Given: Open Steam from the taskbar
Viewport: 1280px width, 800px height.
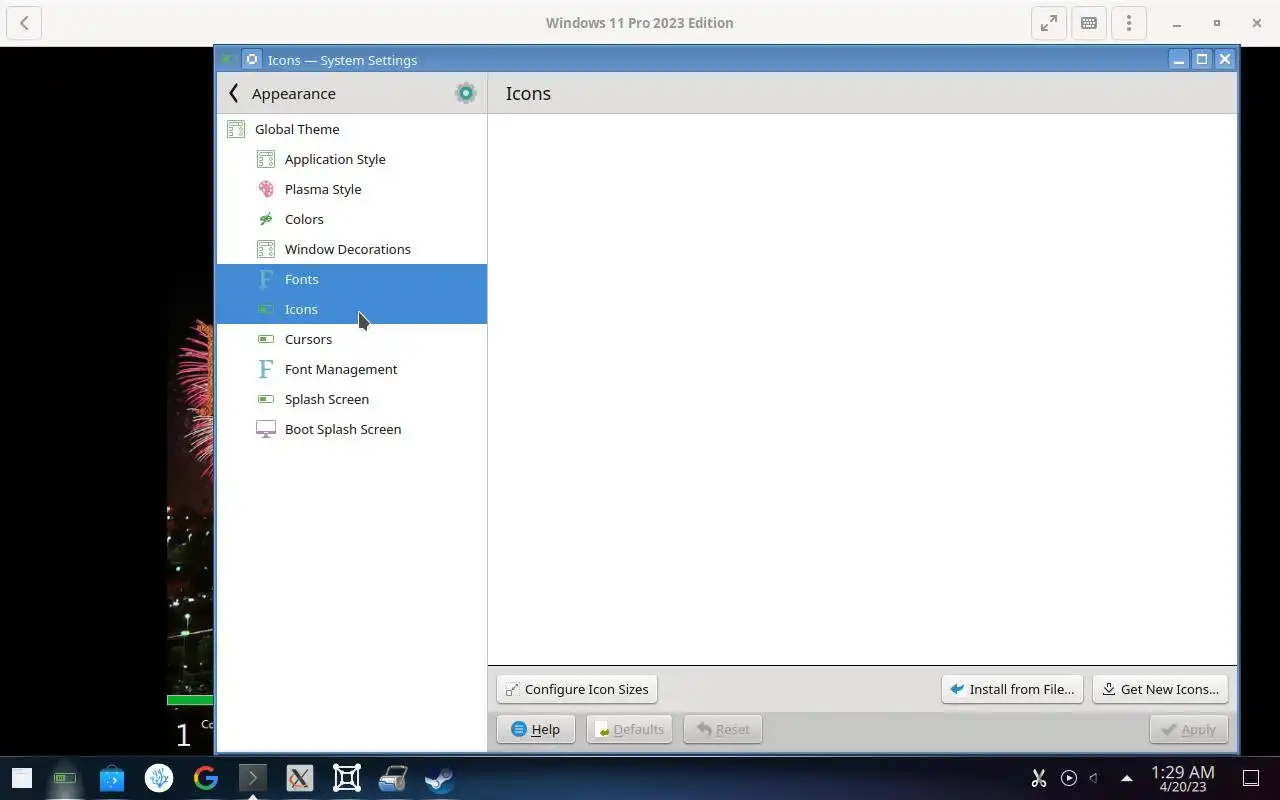Looking at the screenshot, I should 439,778.
